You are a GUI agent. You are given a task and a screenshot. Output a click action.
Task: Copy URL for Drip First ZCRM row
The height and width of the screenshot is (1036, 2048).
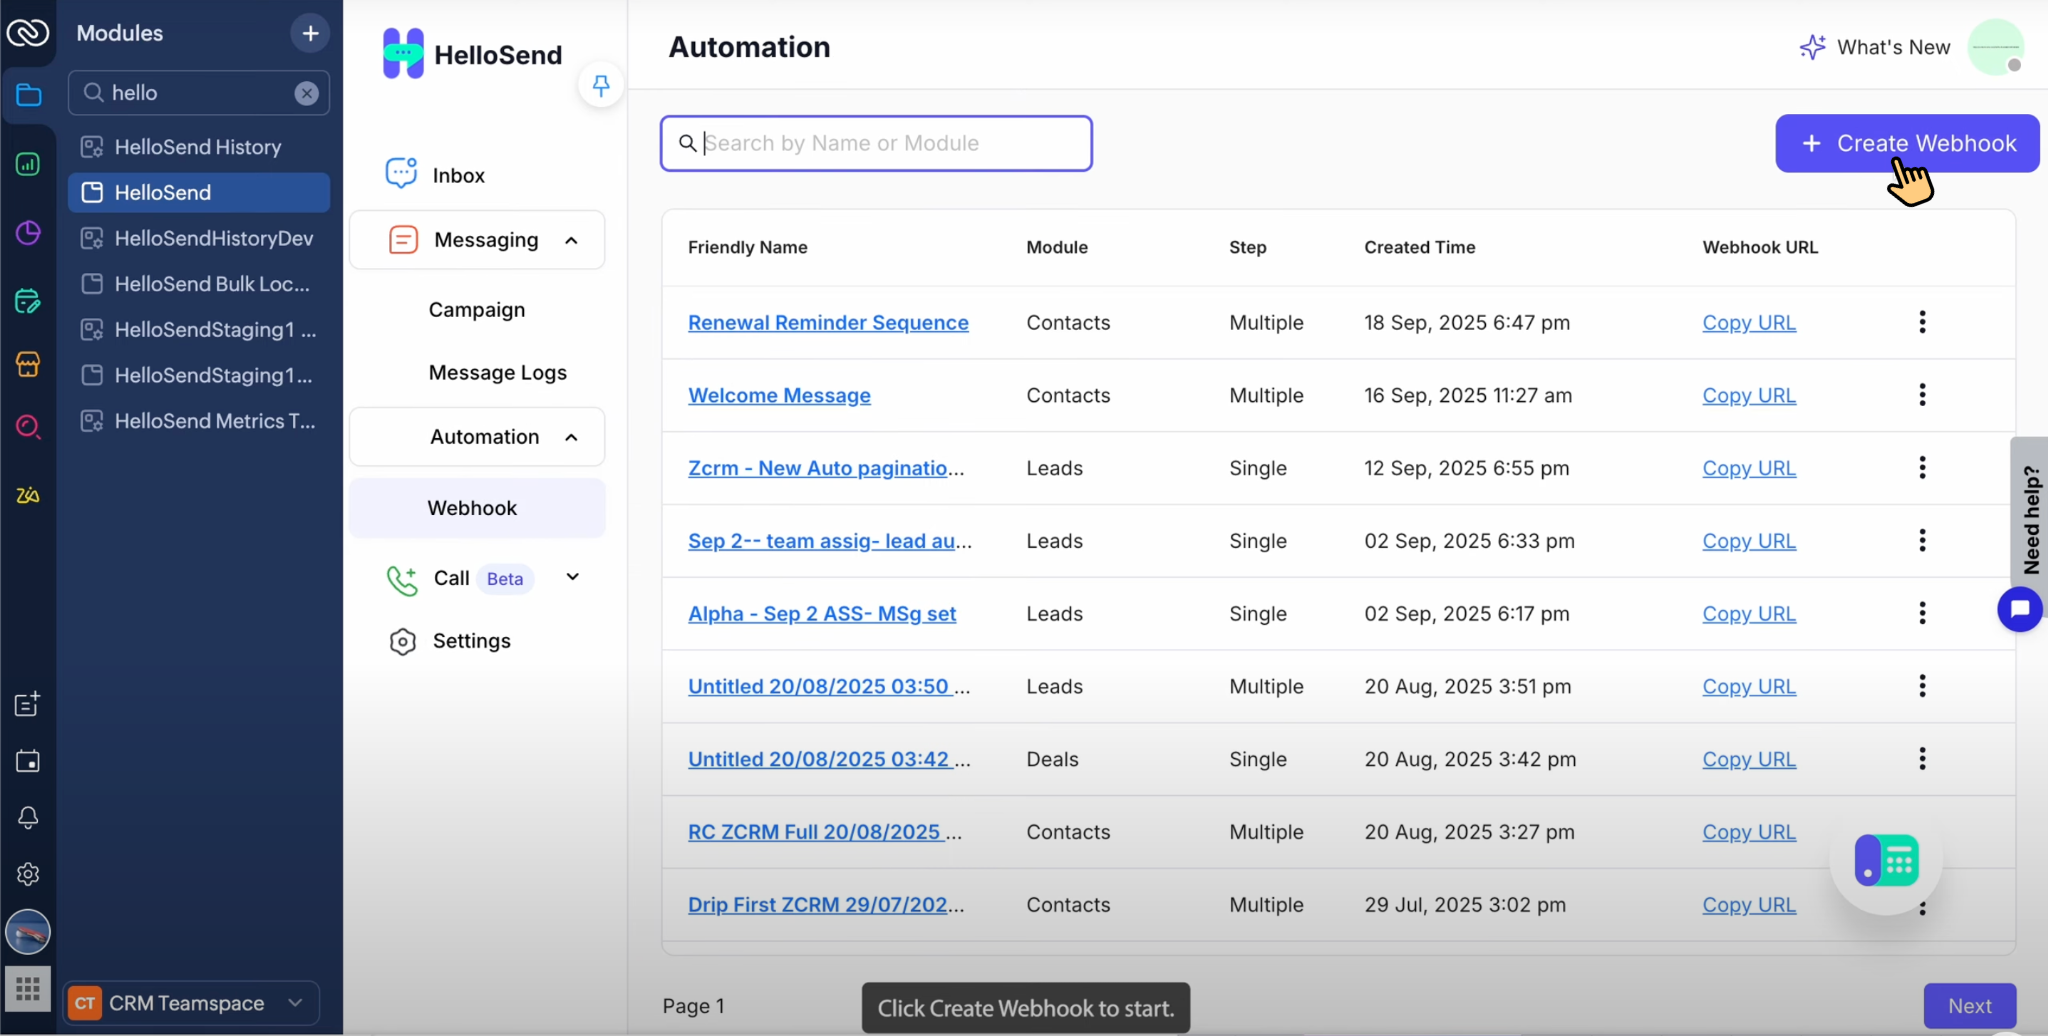click(x=1749, y=905)
